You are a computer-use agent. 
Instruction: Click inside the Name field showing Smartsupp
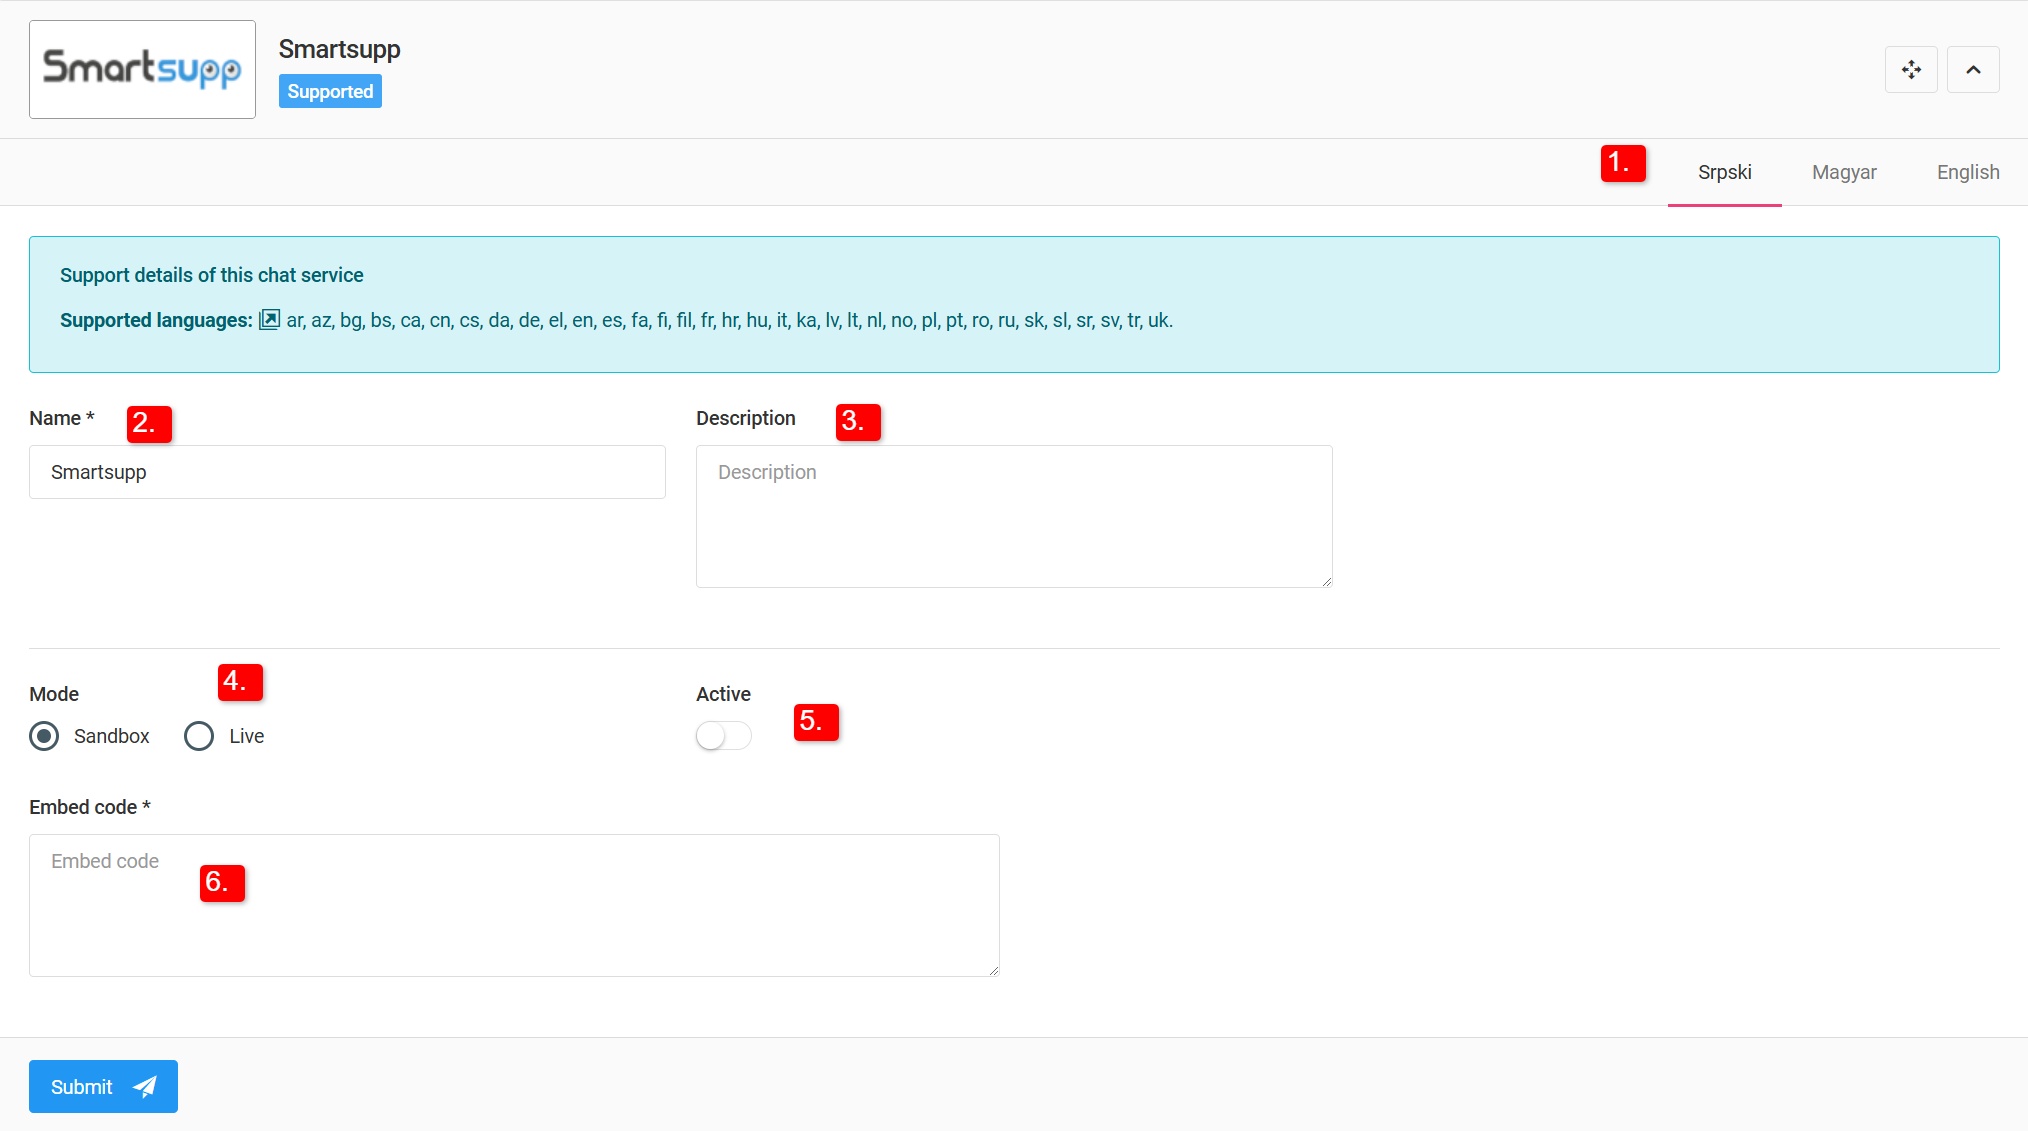click(347, 472)
